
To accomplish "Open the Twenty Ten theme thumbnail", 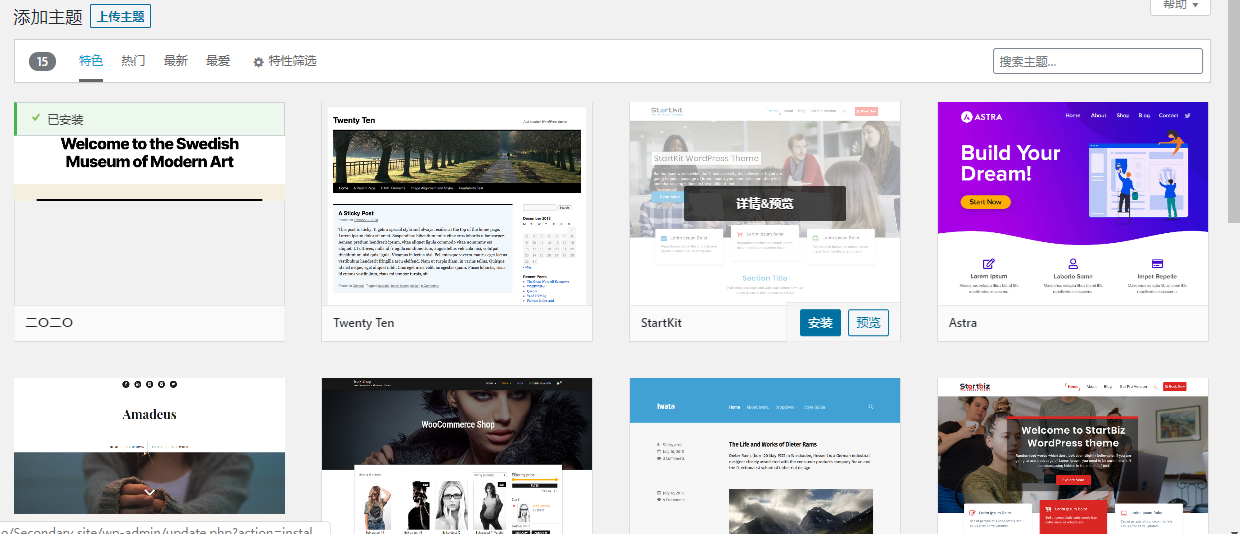I will pyautogui.click(x=457, y=203).
